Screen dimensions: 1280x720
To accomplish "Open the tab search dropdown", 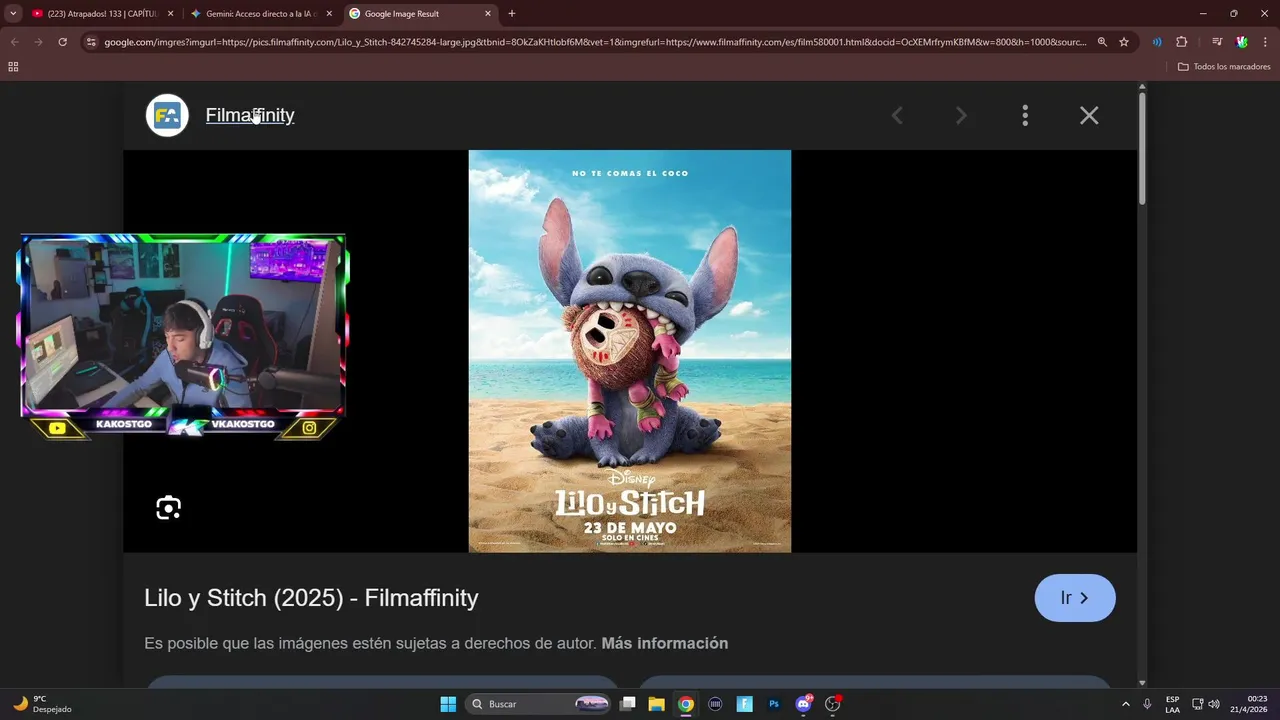I will click(x=13, y=14).
